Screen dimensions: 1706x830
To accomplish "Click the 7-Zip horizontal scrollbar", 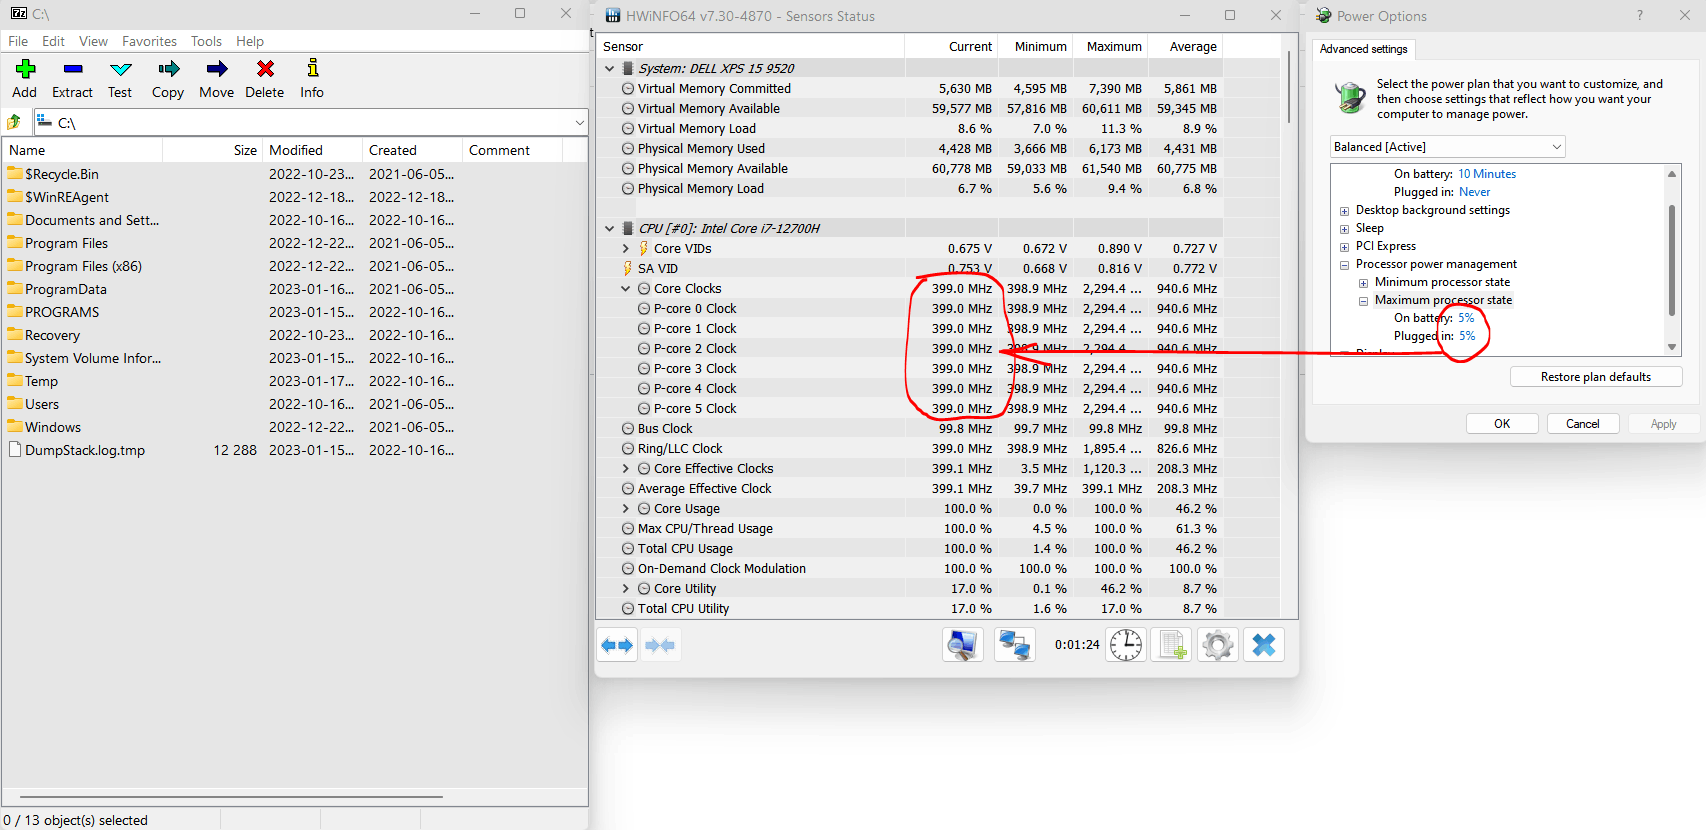I will 230,797.
